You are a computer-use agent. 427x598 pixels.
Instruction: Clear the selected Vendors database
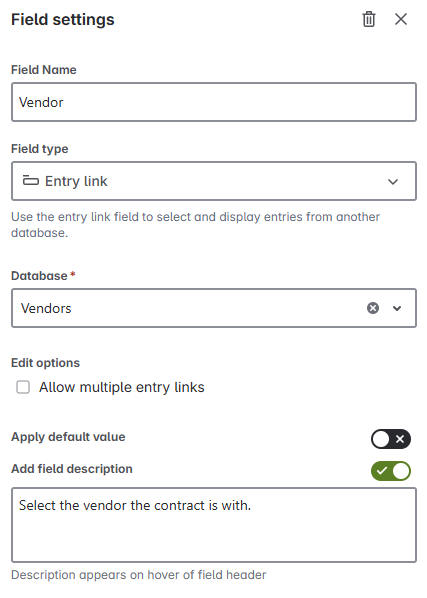(x=373, y=308)
